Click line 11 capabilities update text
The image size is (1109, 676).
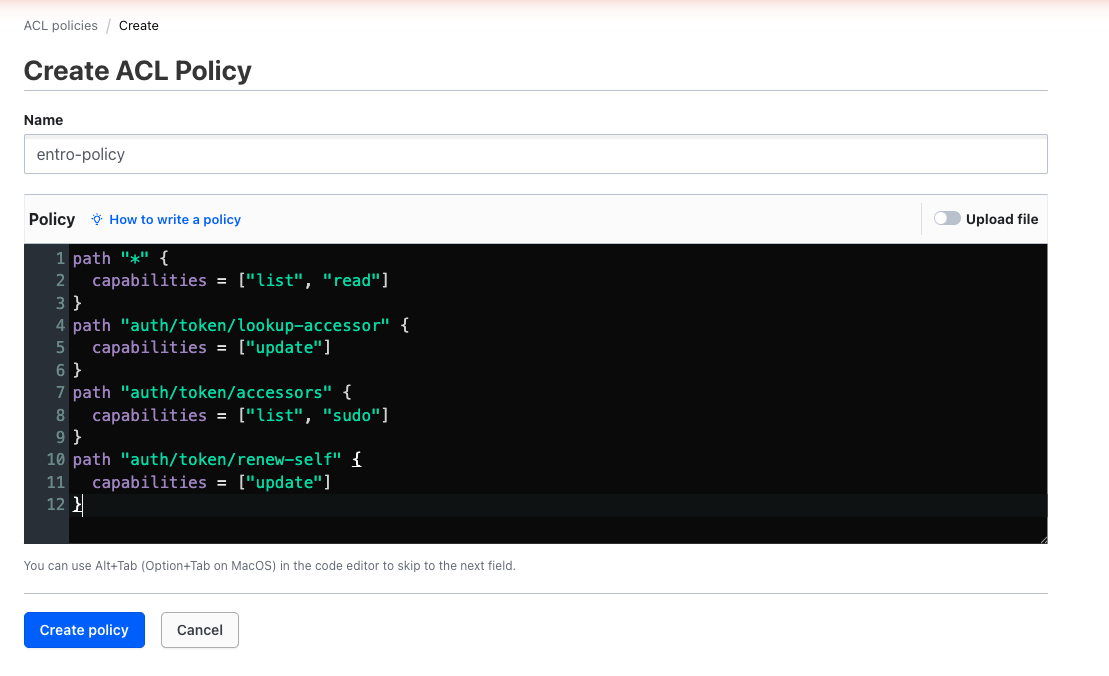click(211, 482)
